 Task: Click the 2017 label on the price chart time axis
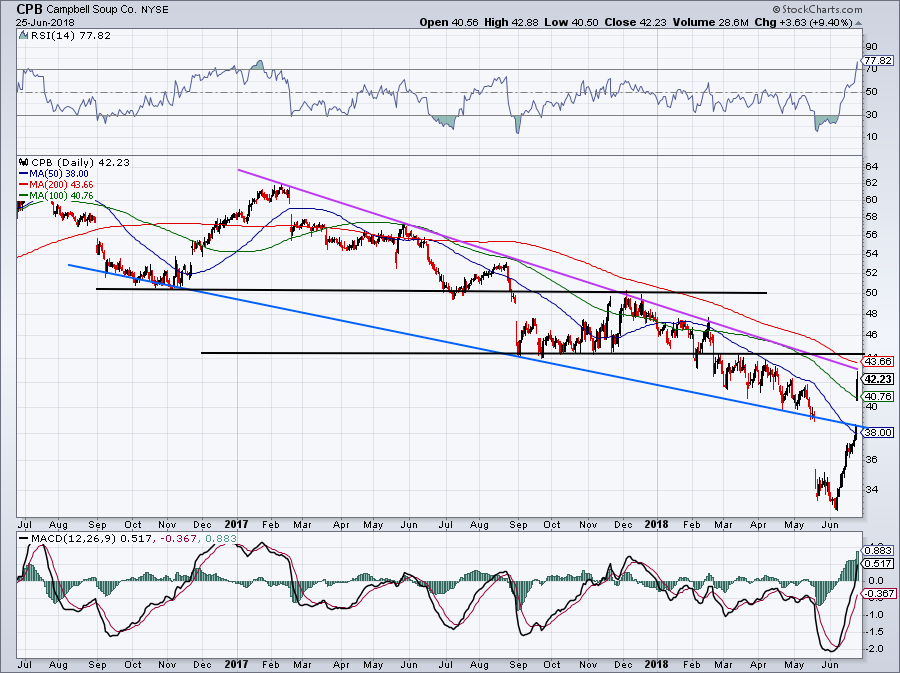236,524
